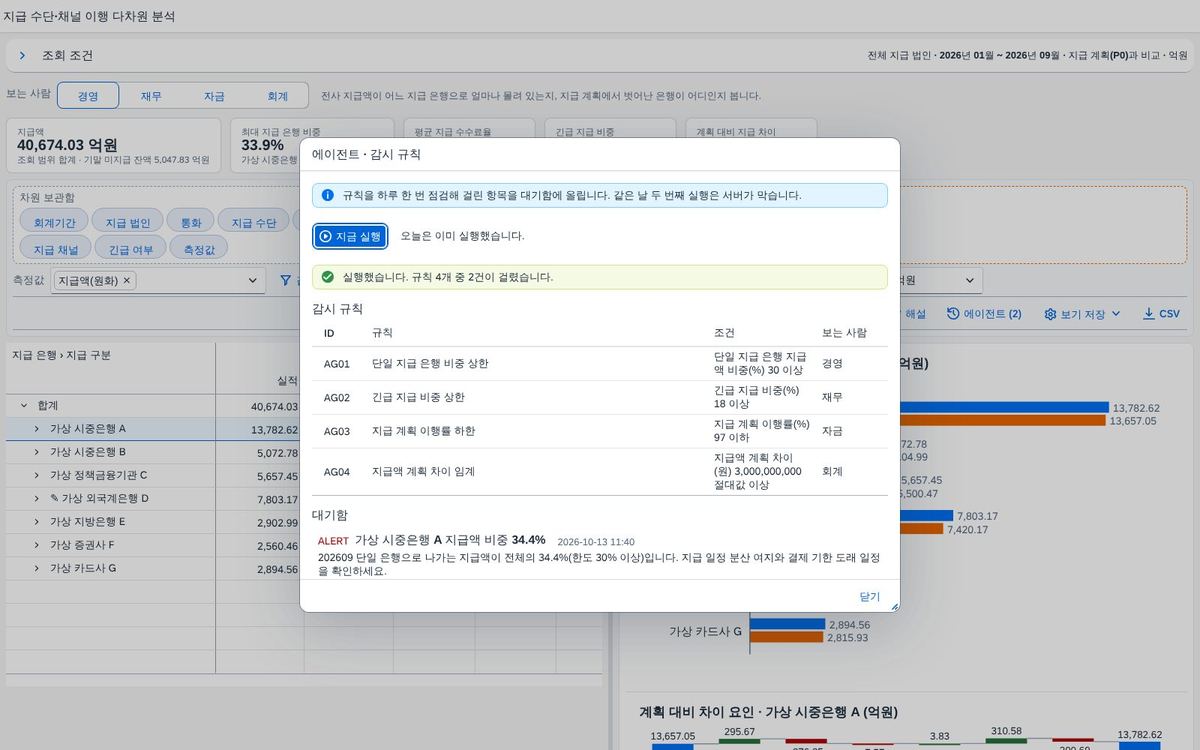Select rule row AG02 긴급 지급 비중 상한
This screenshot has width=1200, height=750.
(x=600, y=397)
